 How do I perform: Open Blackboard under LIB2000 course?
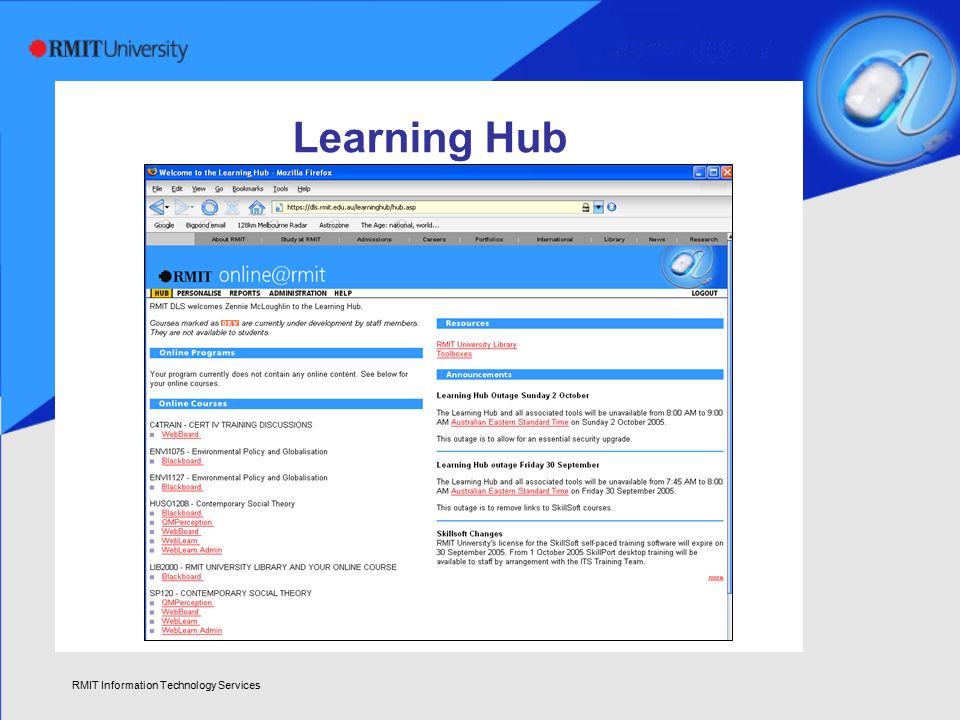pyautogui.click(x=182, y=577)
